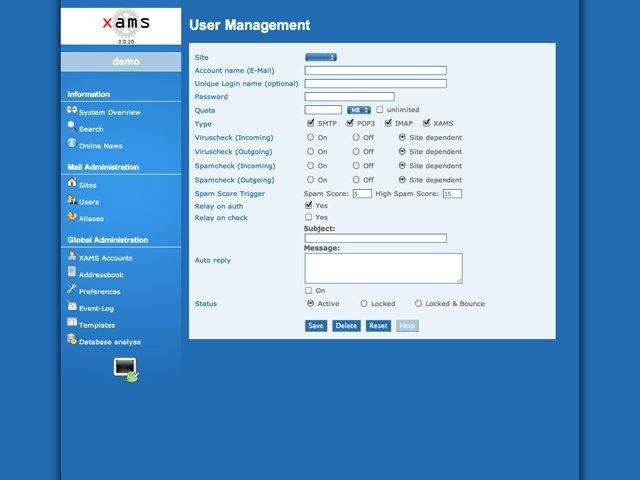The width and height of the screenshot is (640, 480).
Task: Click the Addressbook icon
Action: point(72,272)
